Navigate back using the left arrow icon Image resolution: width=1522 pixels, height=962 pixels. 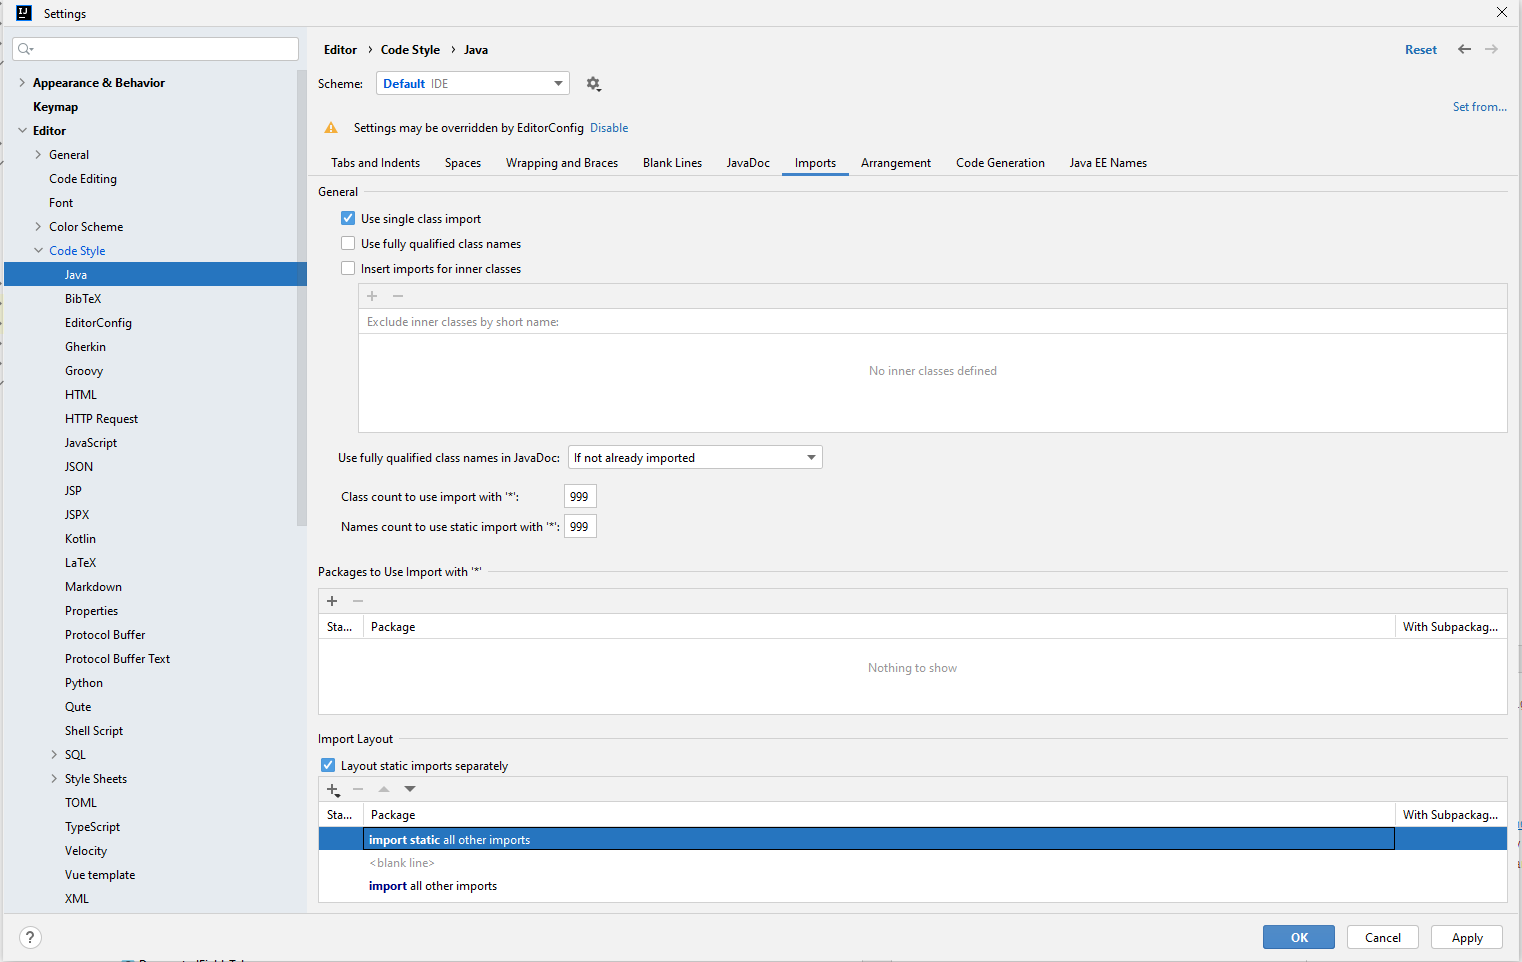pos(1465,48)
